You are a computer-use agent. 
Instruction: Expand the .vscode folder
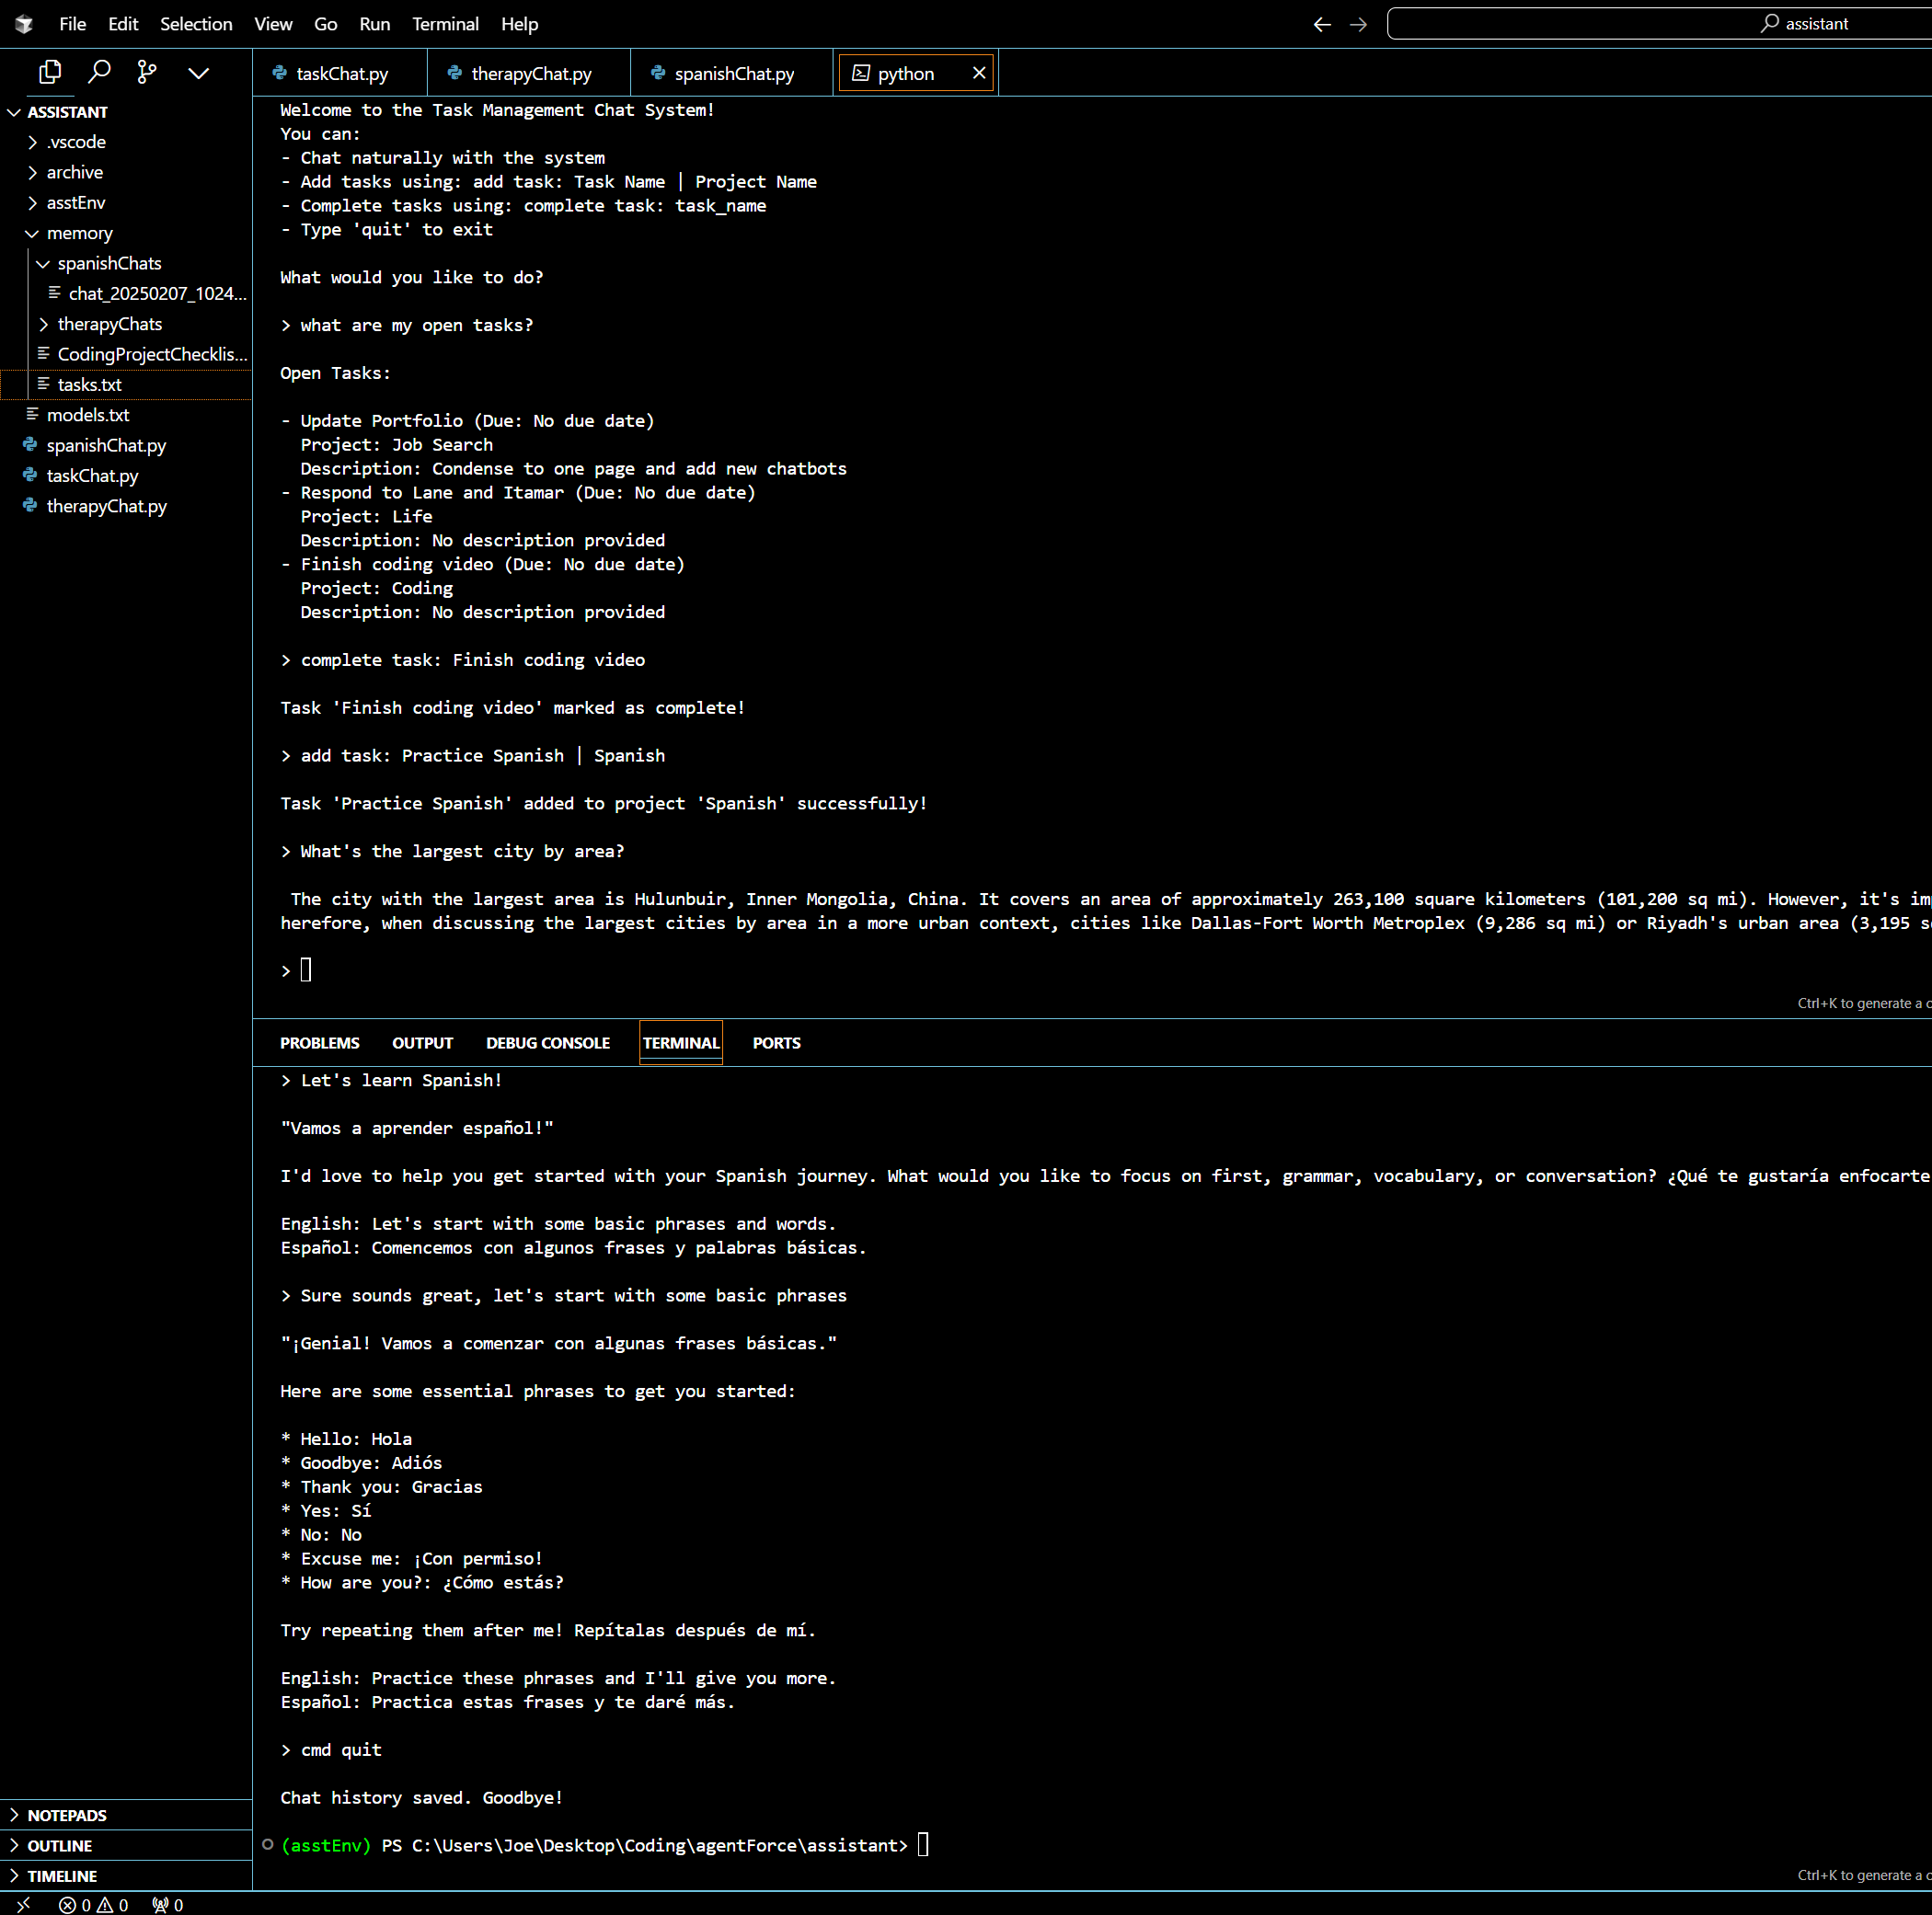76,142
